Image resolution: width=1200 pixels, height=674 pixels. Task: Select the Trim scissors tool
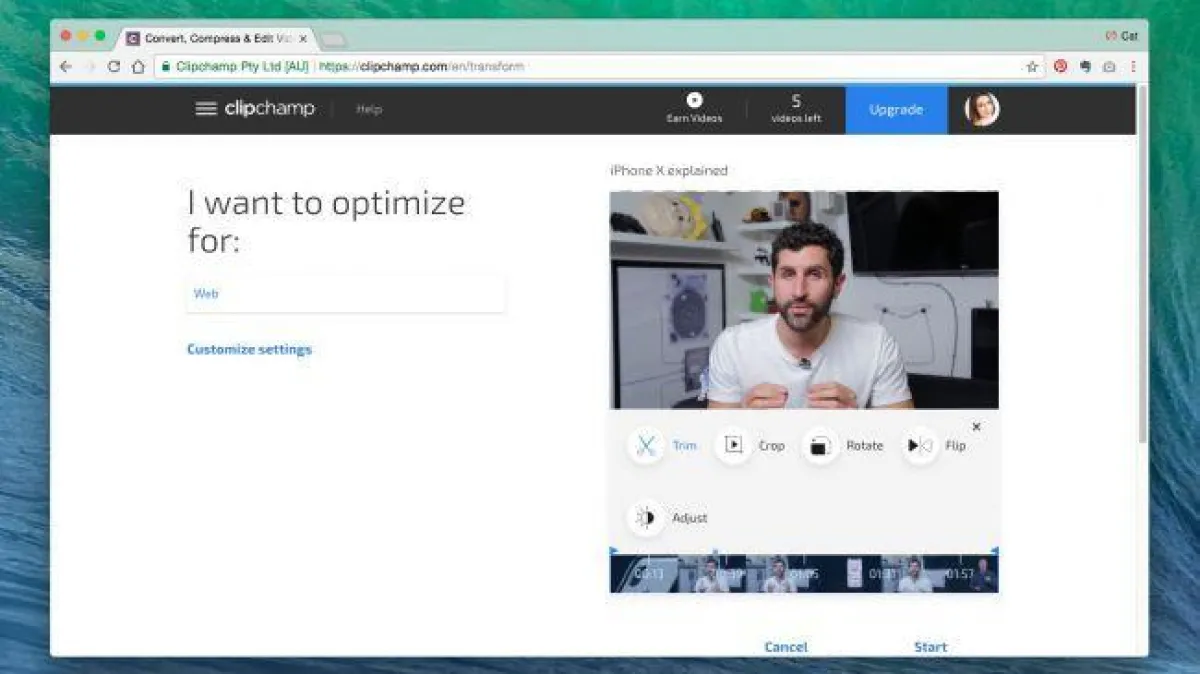coord(646,446)
